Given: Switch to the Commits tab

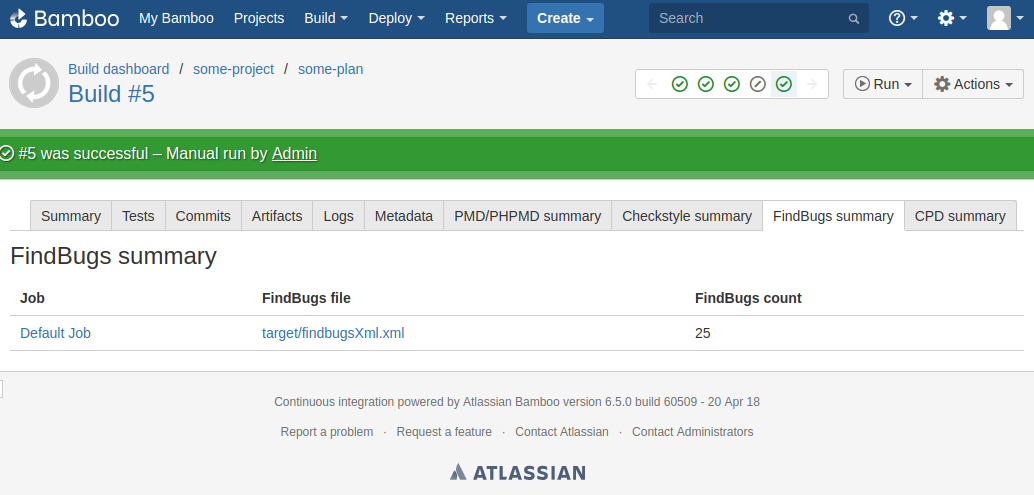Looking at the screenshot, I should (203, 216).
